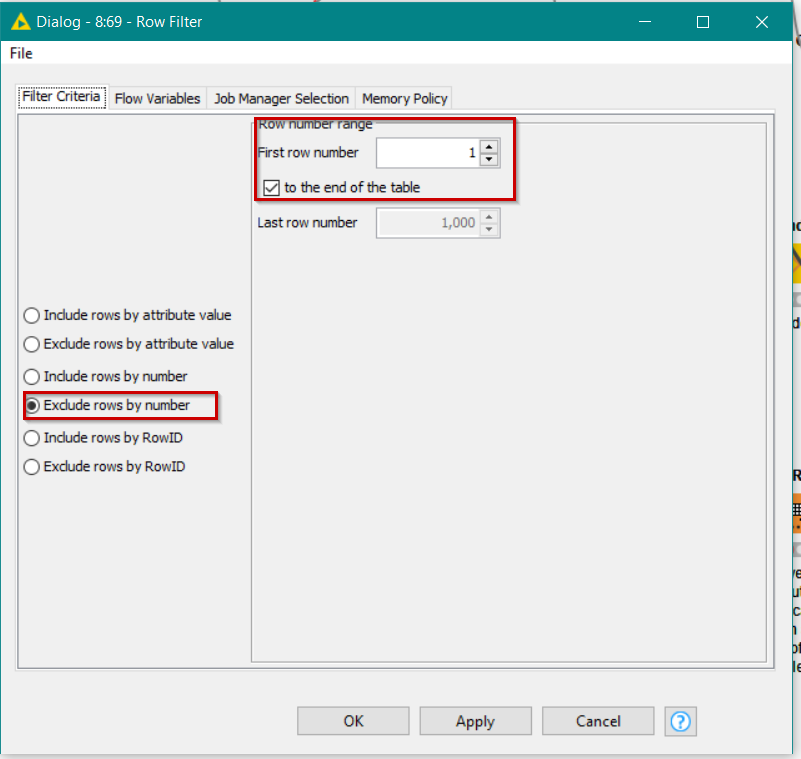Choose 'Exclude rows by RowID' option
The height and width of the screenshot is (759, 801).
(31, 466)
